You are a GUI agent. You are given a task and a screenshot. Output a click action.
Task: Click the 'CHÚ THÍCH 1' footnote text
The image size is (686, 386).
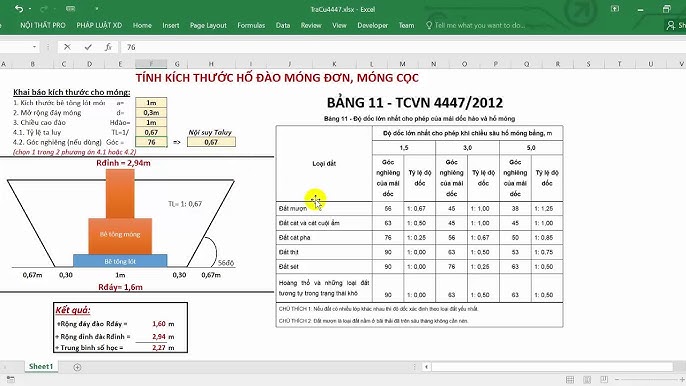[378, 309]
